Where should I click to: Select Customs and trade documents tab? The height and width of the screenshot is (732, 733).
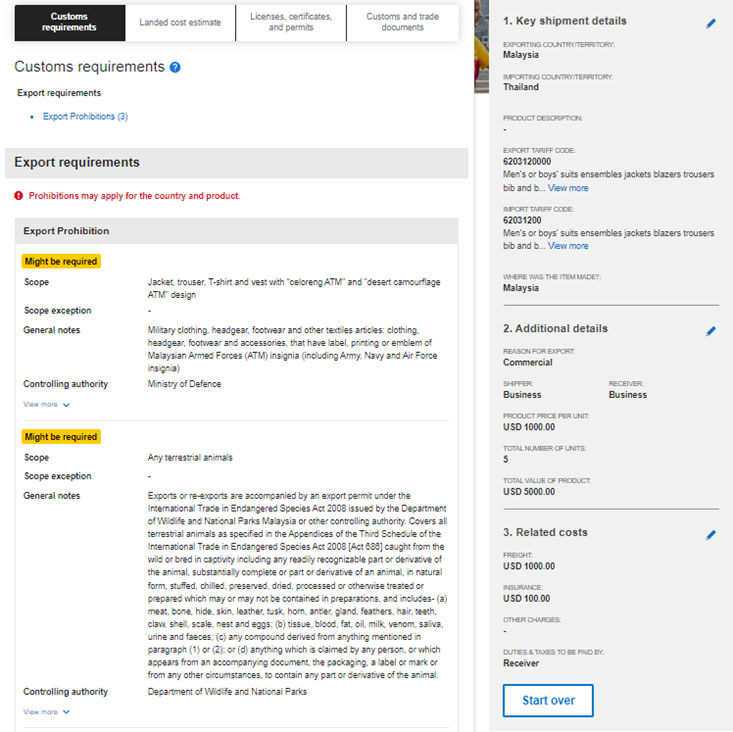point(403,22)
